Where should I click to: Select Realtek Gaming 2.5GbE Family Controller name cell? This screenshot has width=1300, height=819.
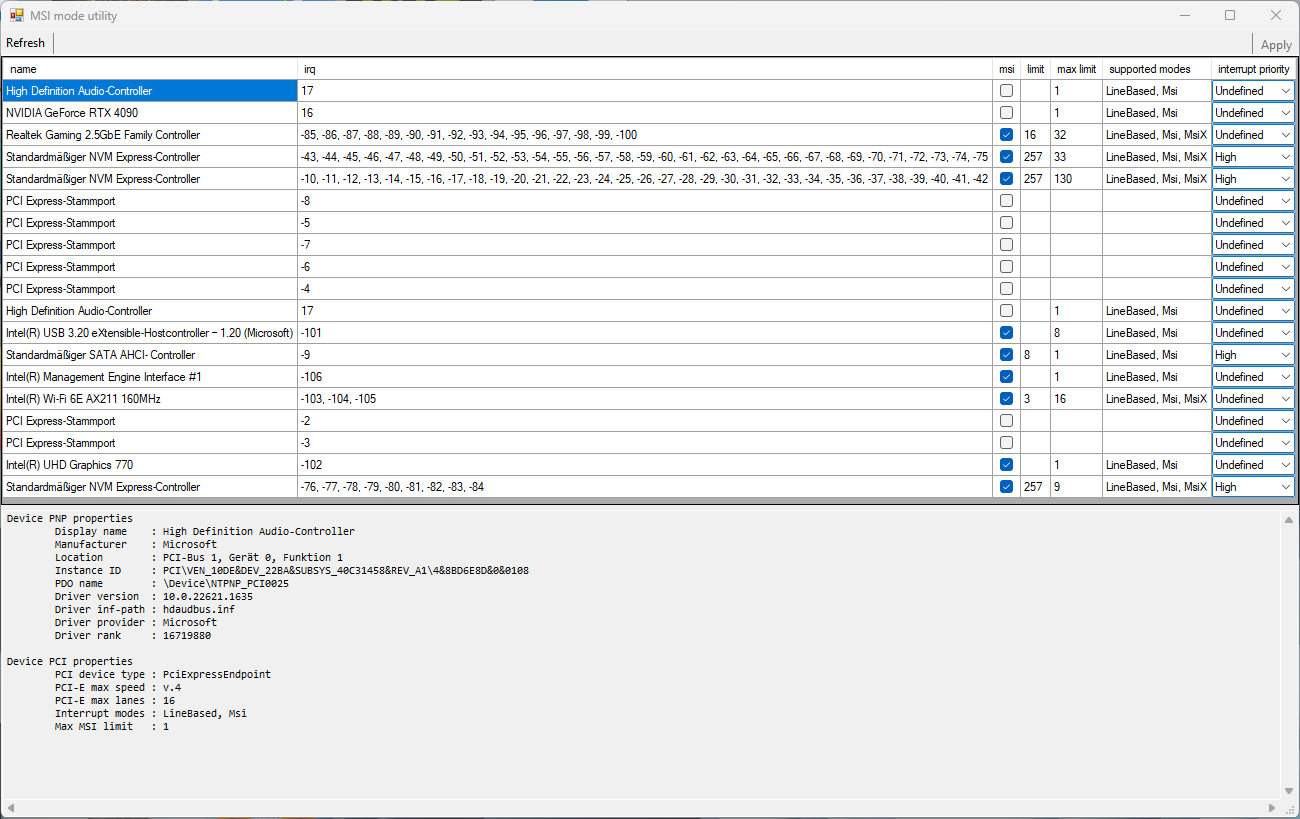click(150, 135)
